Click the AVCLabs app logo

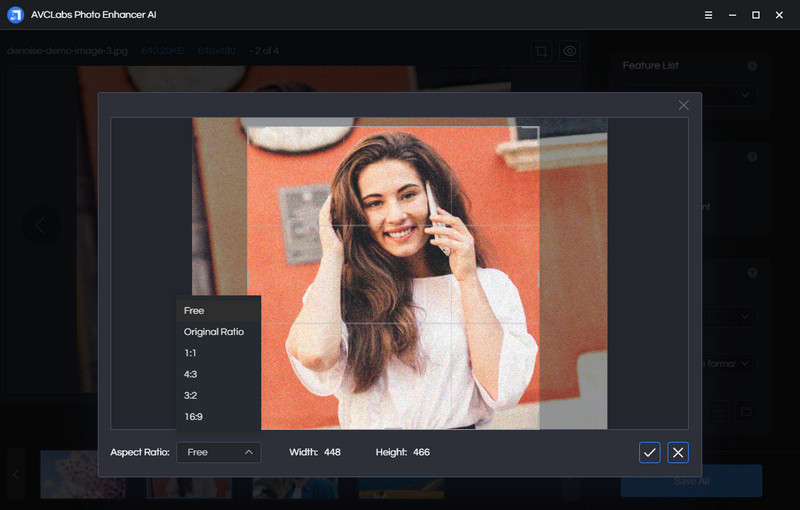point(15,15)
